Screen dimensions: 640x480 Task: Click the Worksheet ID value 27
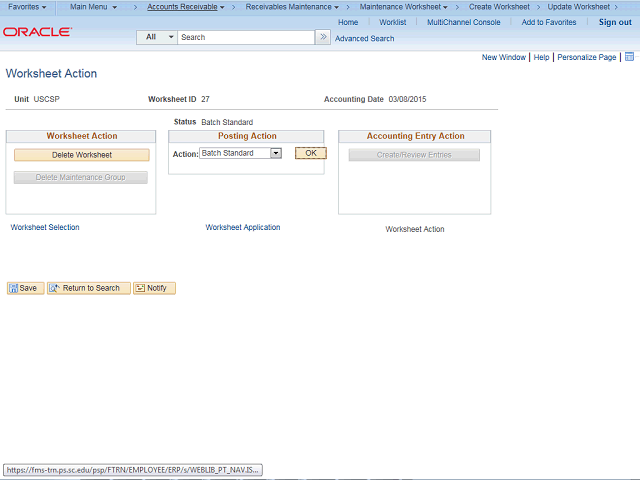205,99
